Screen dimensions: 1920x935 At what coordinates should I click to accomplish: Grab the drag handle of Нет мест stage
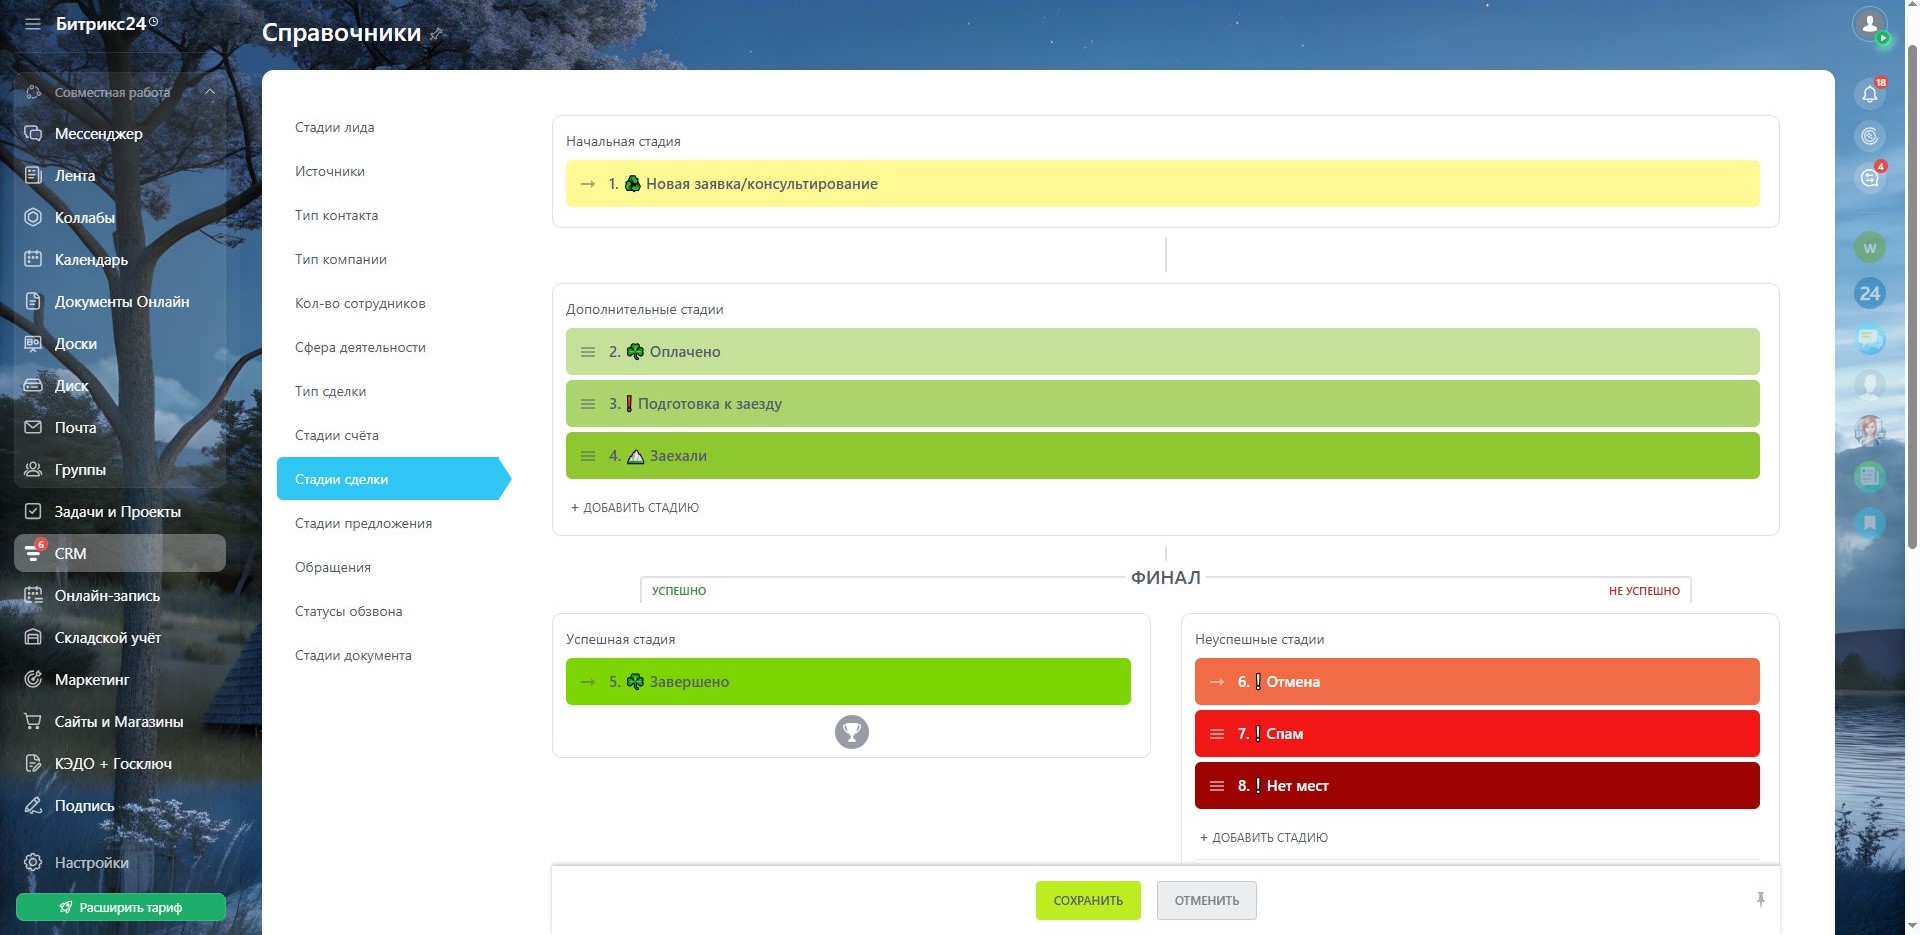click(1217, 786)
